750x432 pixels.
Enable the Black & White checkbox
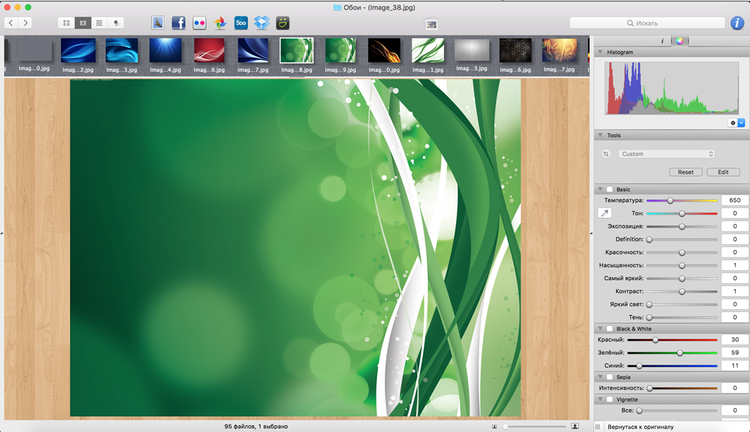[610, 329]
